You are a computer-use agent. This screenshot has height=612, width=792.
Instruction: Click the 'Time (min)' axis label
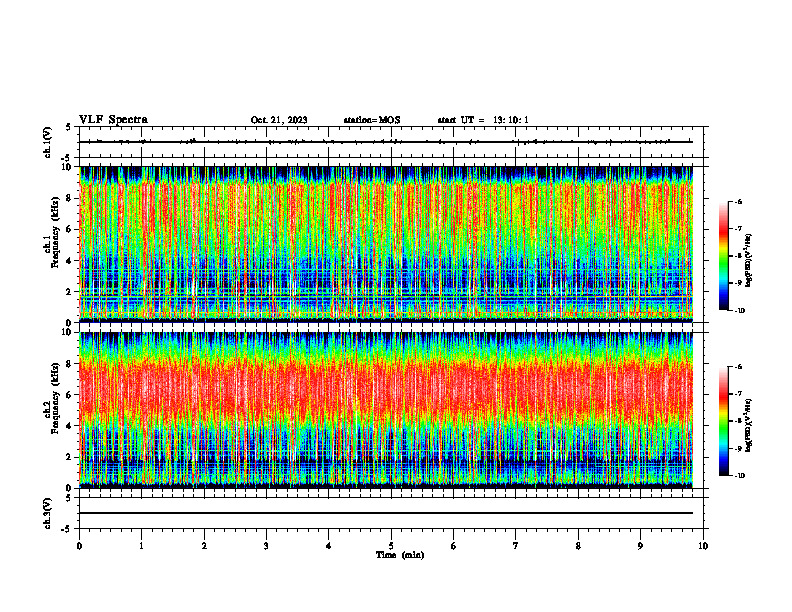[400, 555]
